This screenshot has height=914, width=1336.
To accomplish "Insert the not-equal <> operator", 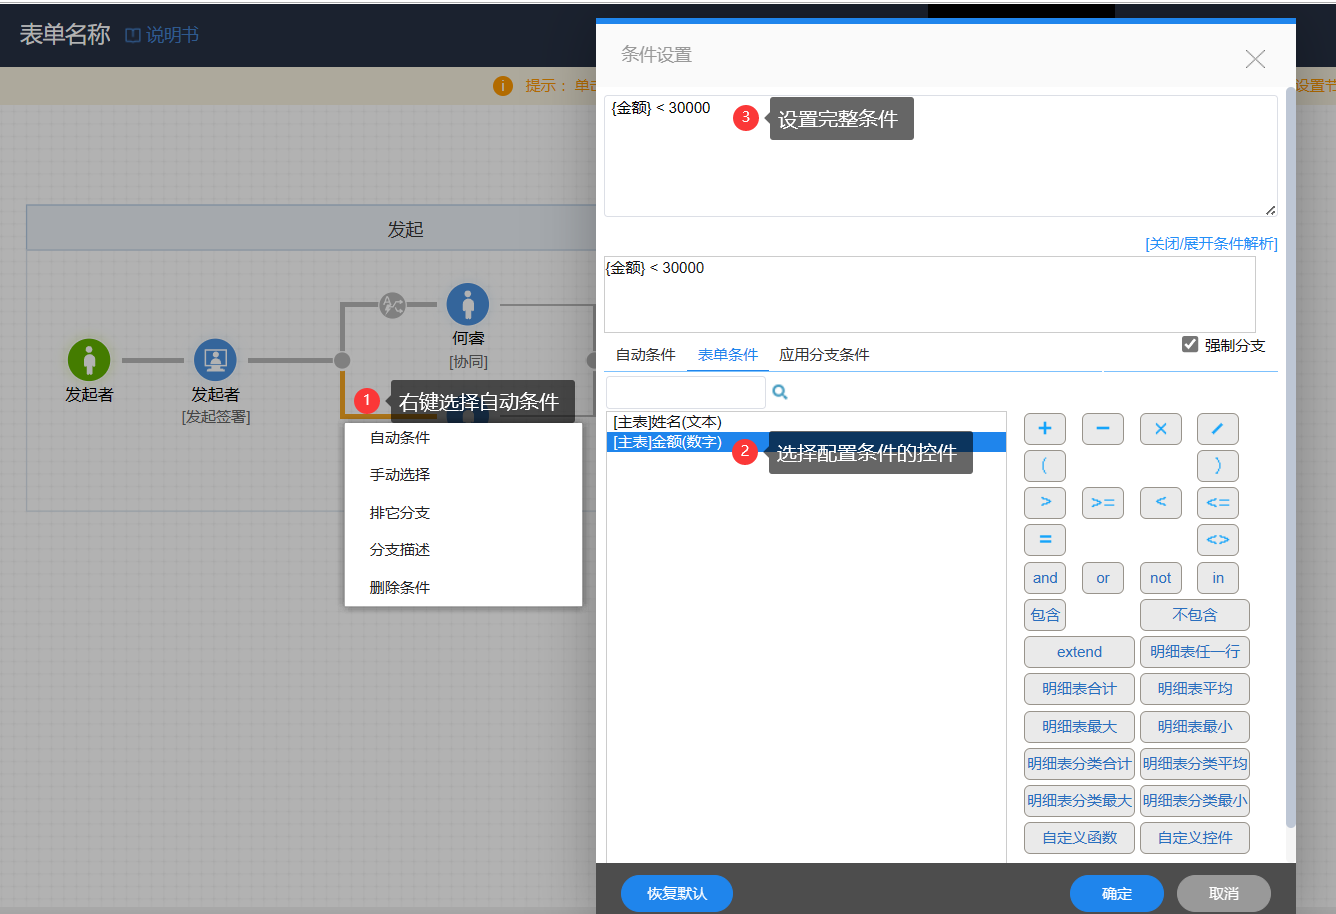I will (x=1218, y=540).
